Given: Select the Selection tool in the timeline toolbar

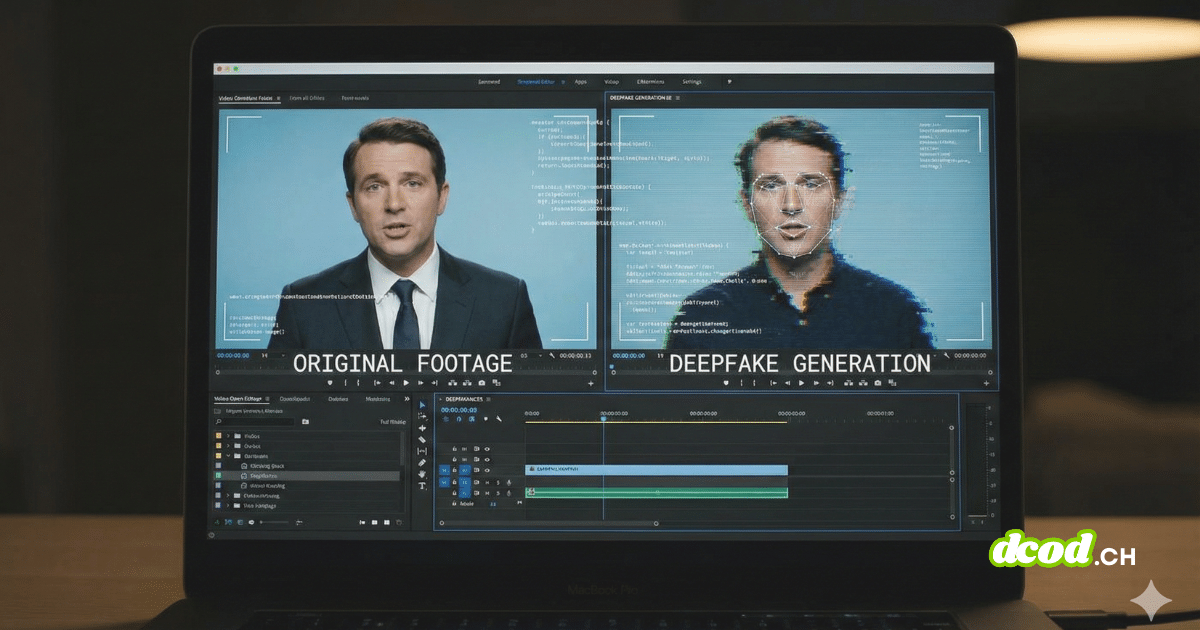Looking at the screenshot, I should (422, 404).
